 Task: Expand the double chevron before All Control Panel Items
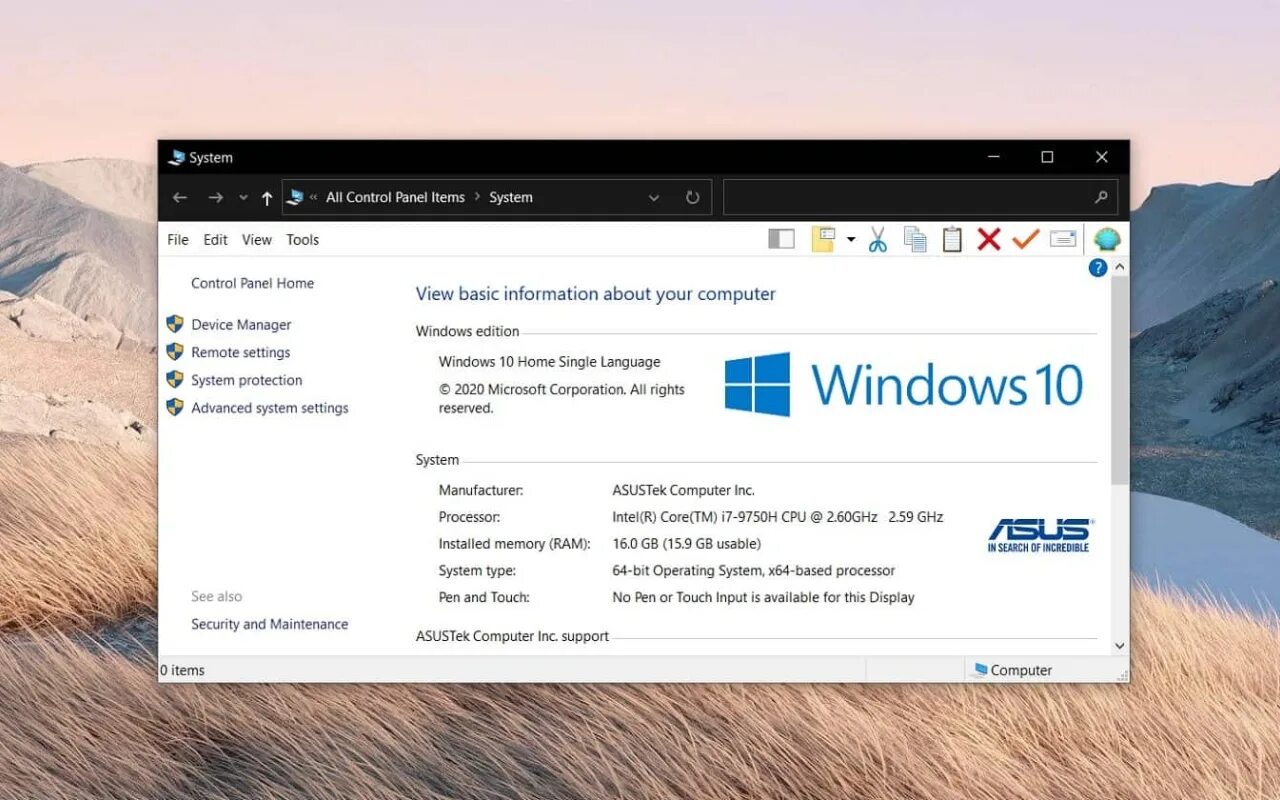tap(314, 197)
